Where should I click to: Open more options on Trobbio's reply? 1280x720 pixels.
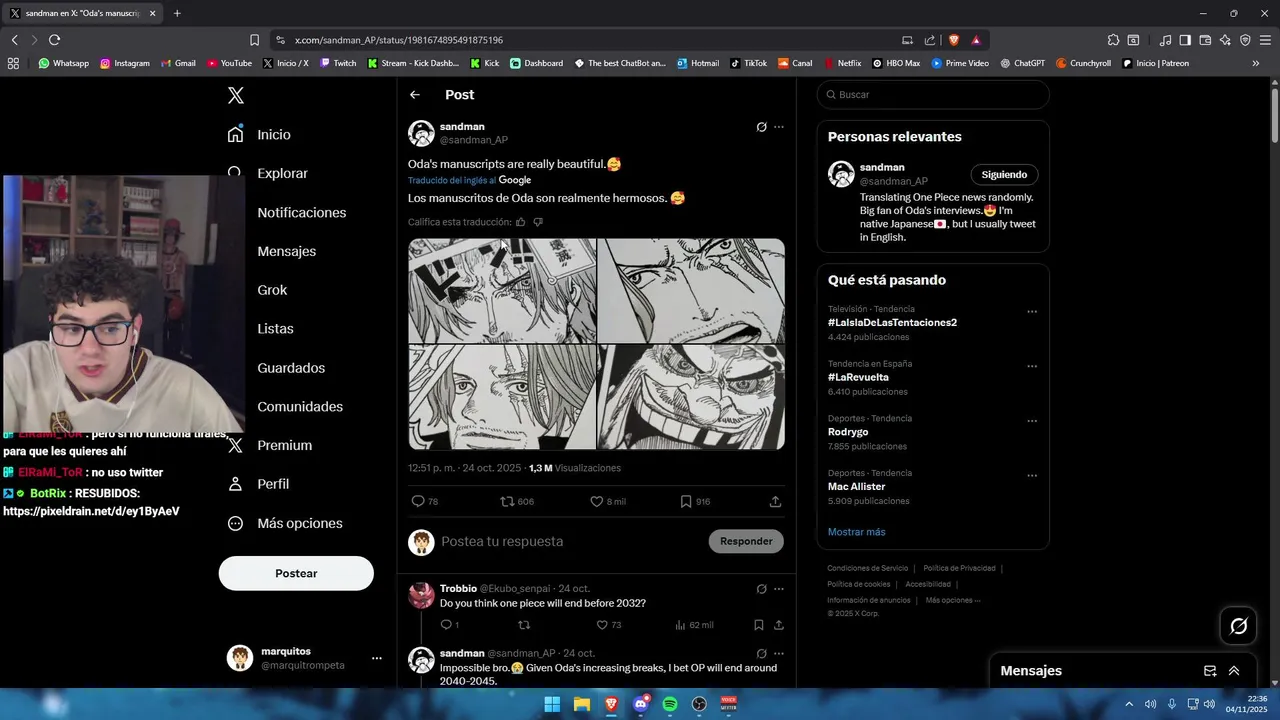779,589
